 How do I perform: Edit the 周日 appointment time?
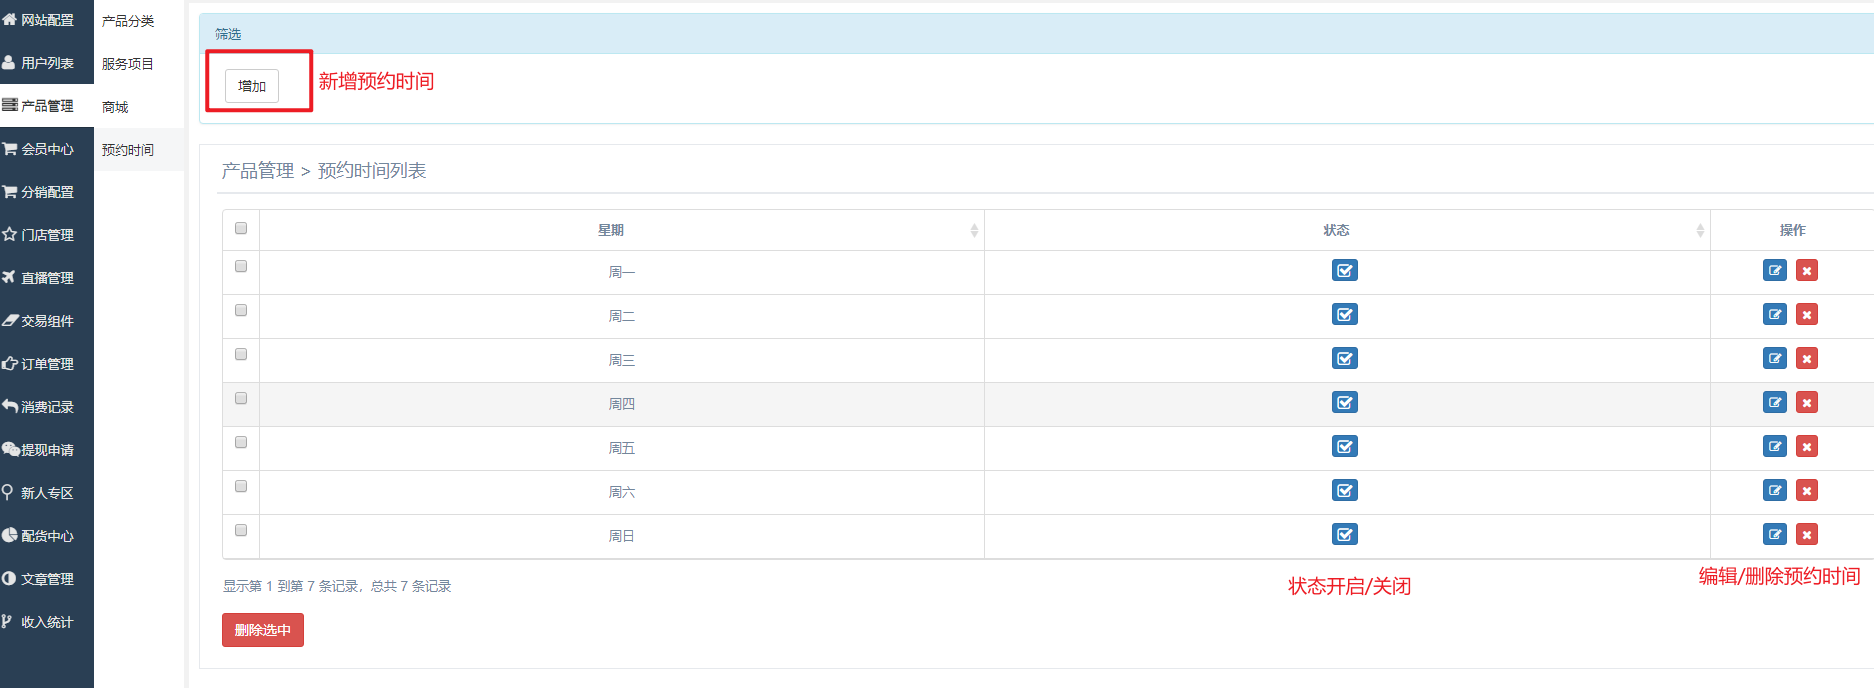[x=1774, y=534]
